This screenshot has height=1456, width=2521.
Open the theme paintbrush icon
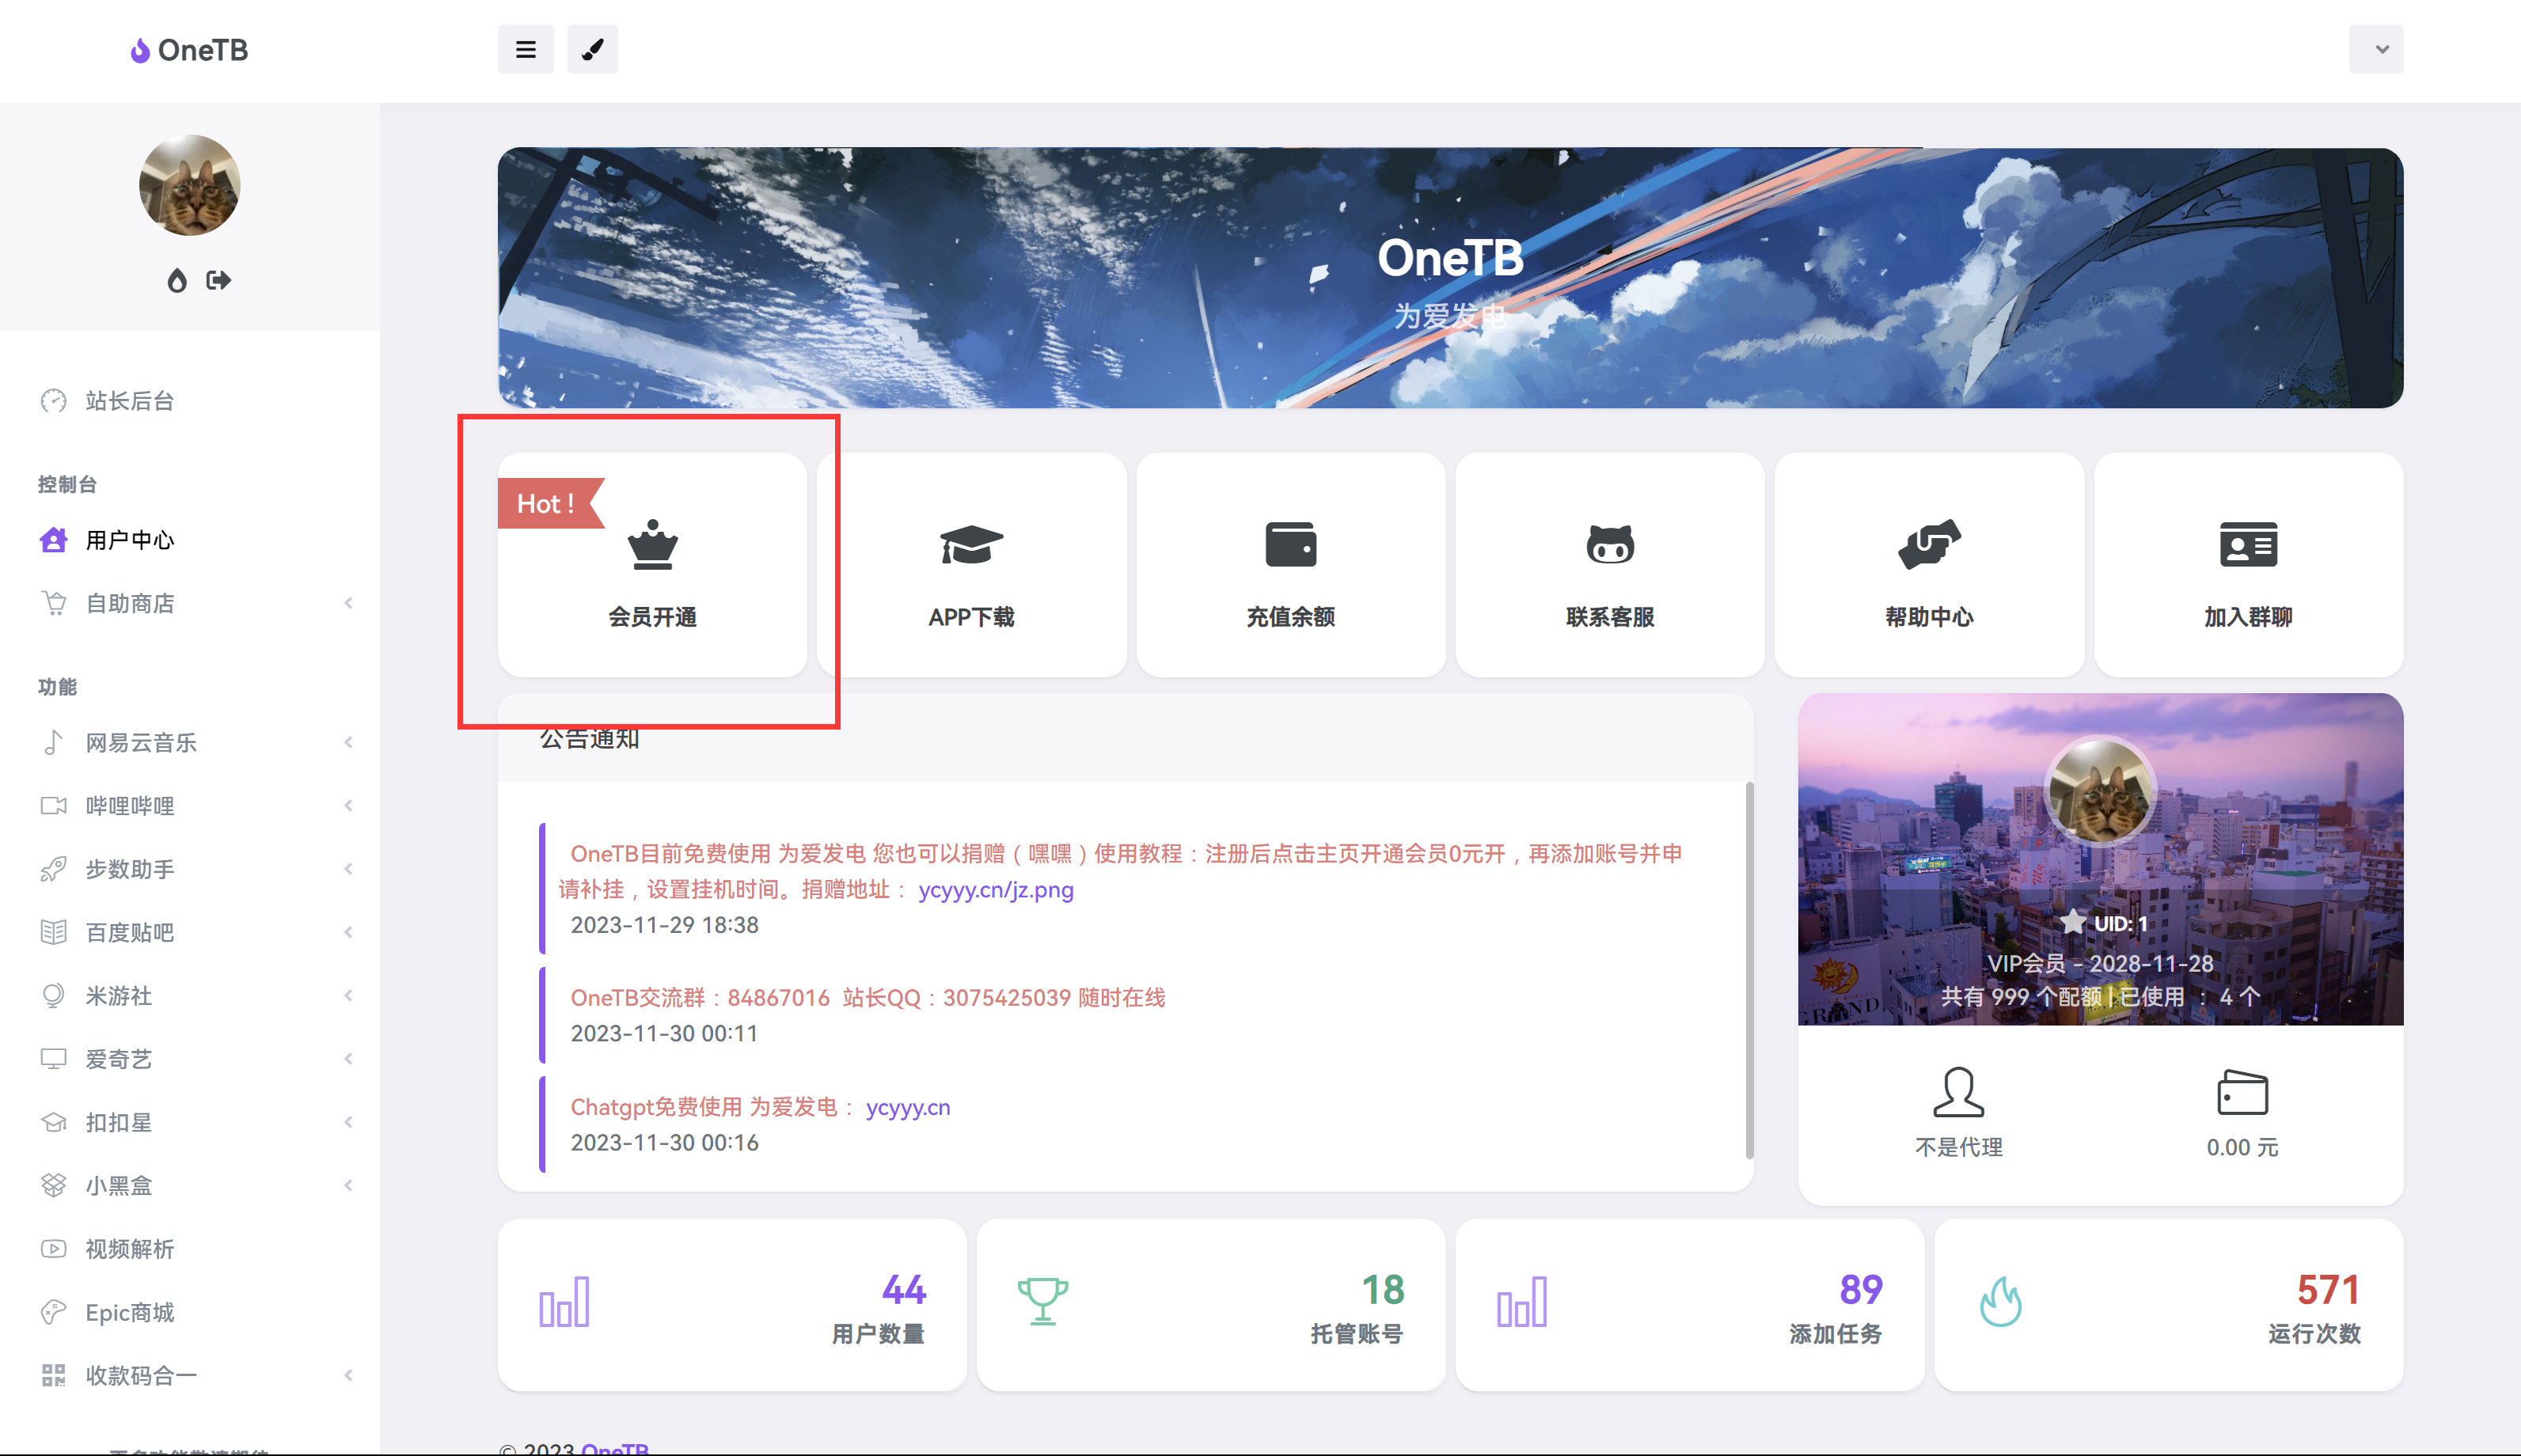(592, 49)
